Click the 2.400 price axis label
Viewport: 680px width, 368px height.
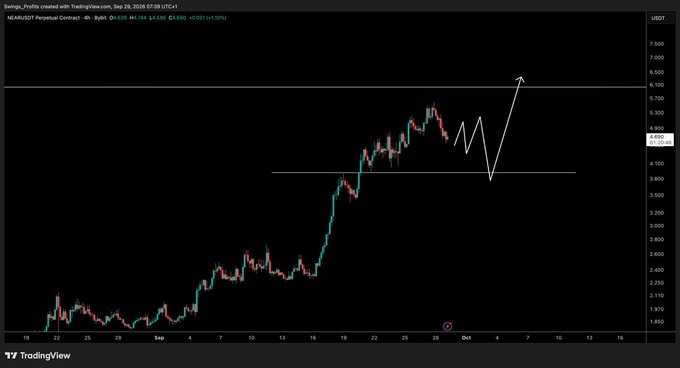click(x=657, y=270)
